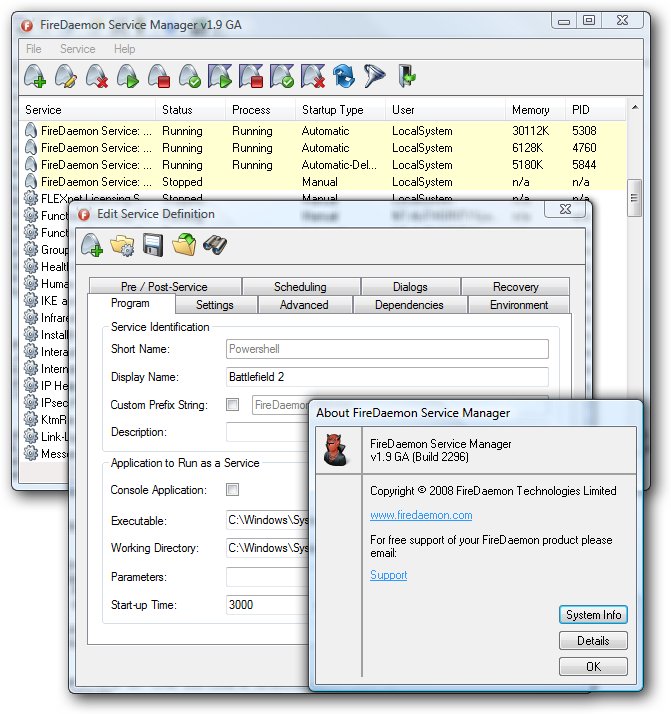Image resolution: width=671 pixels, height=714 pixels.
Task: Switch to the Environment tab
Action: point(519,305)
